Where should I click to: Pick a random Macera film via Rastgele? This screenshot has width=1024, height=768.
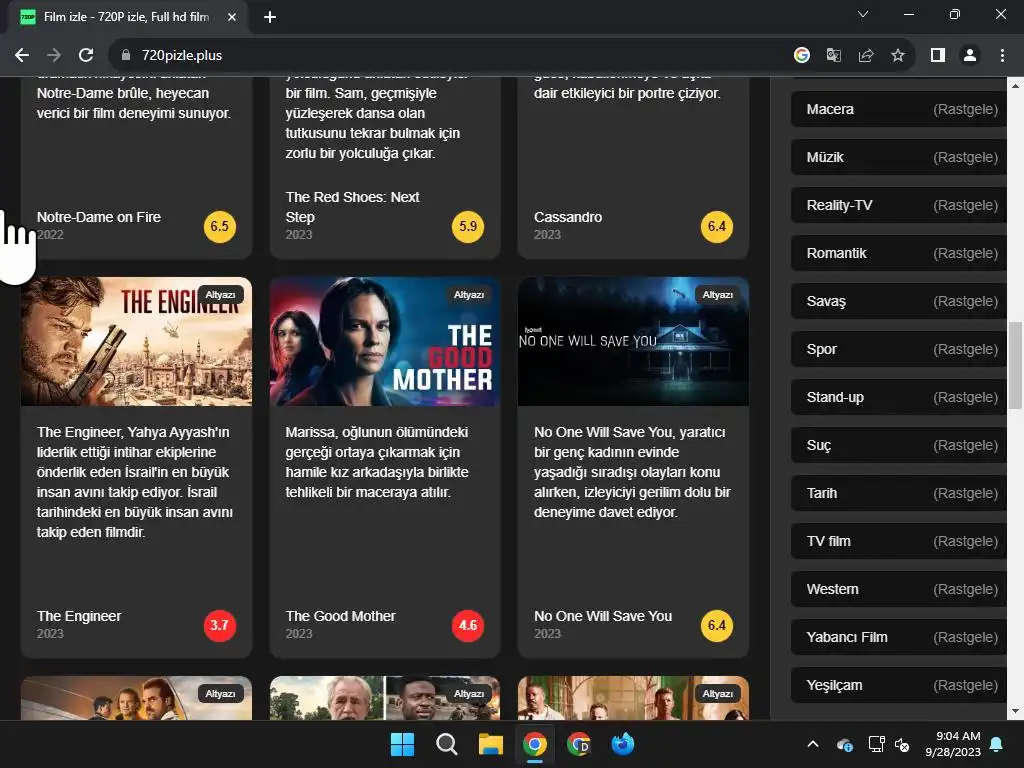pos(965,109)
